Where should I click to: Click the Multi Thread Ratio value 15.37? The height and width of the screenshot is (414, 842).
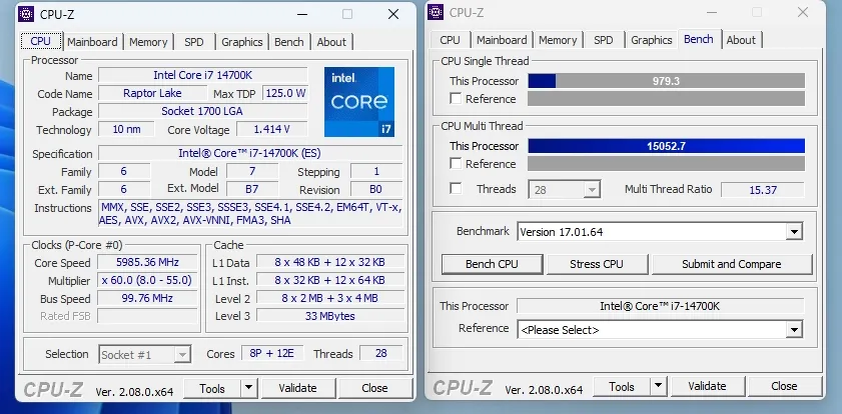[x=763, y=190]
